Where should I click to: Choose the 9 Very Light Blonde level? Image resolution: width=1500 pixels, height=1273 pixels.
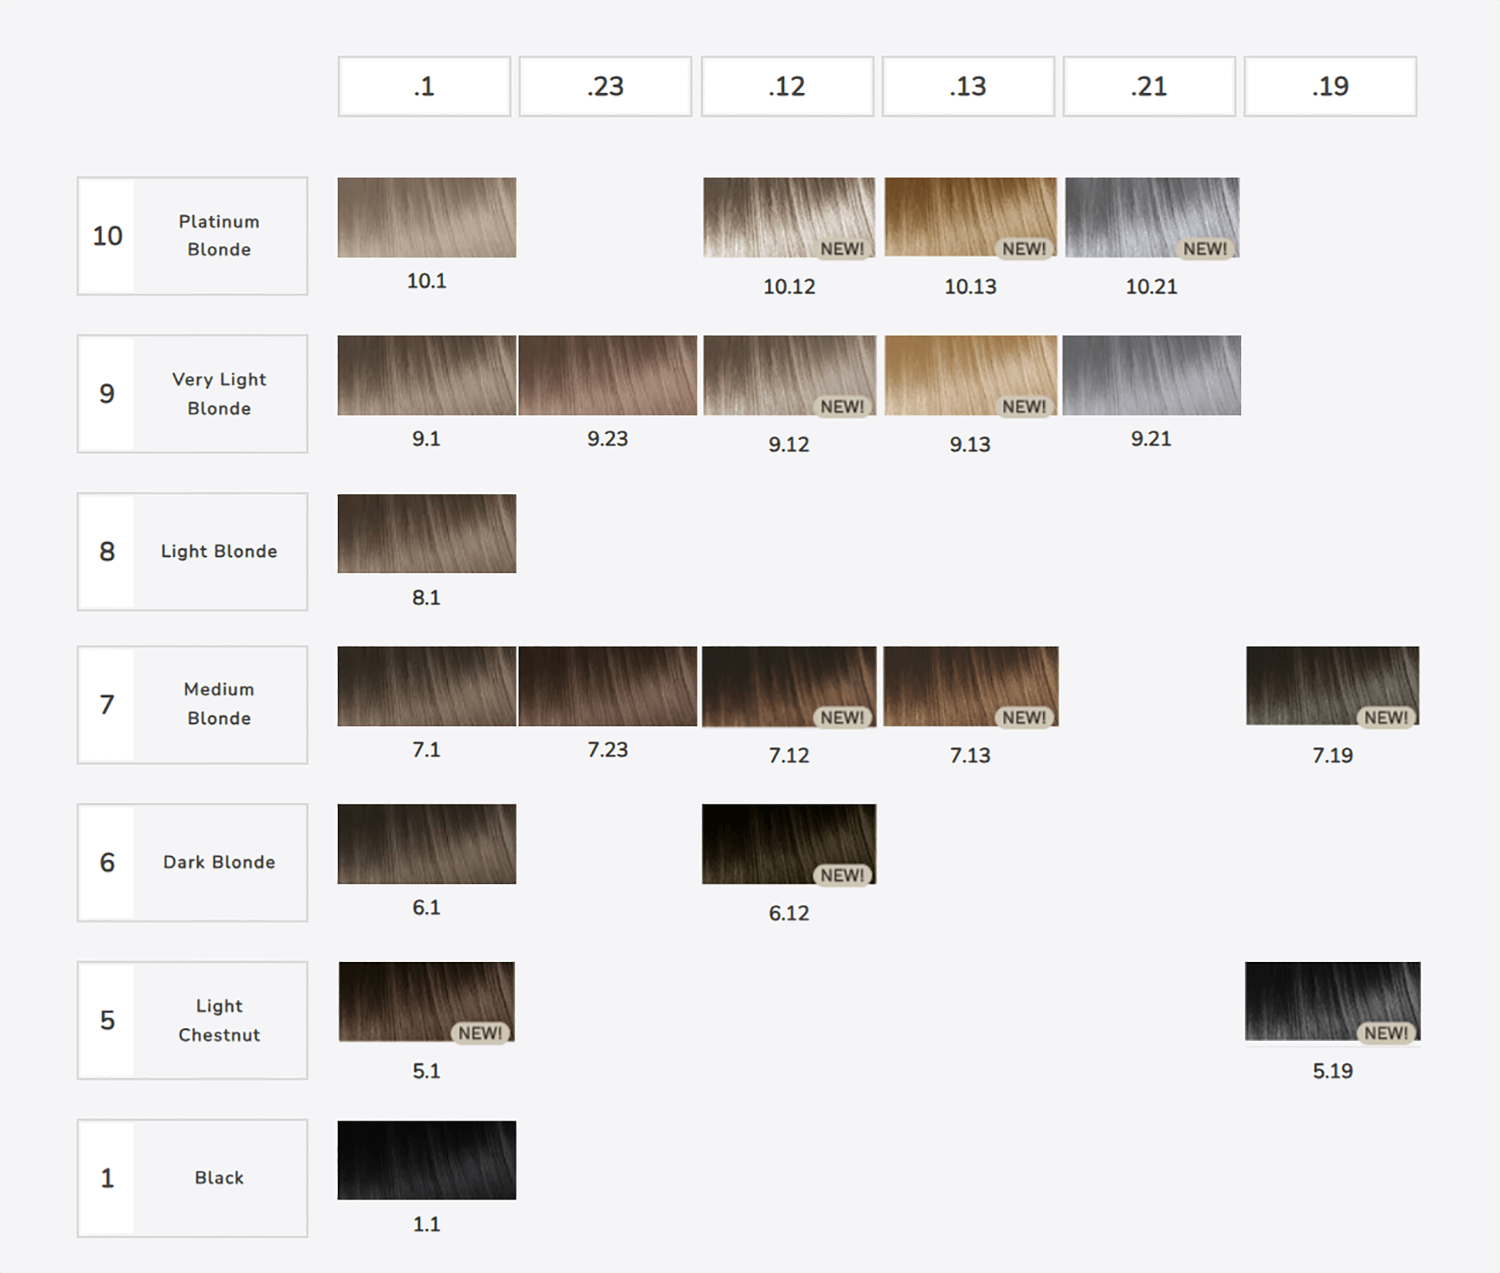point(192,394)
